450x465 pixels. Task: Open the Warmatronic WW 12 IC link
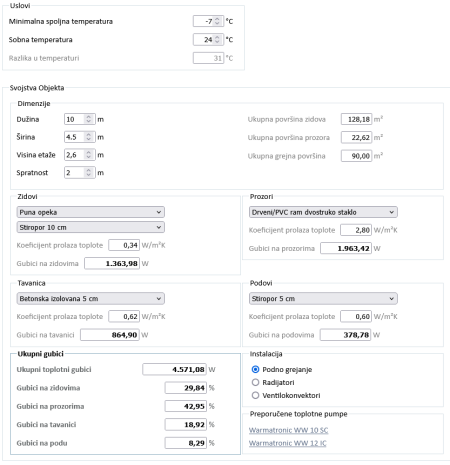288,443
